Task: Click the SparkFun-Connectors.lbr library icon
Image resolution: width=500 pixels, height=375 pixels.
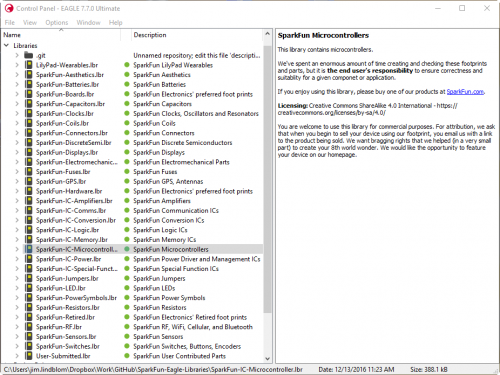Action: pos(29,133)
